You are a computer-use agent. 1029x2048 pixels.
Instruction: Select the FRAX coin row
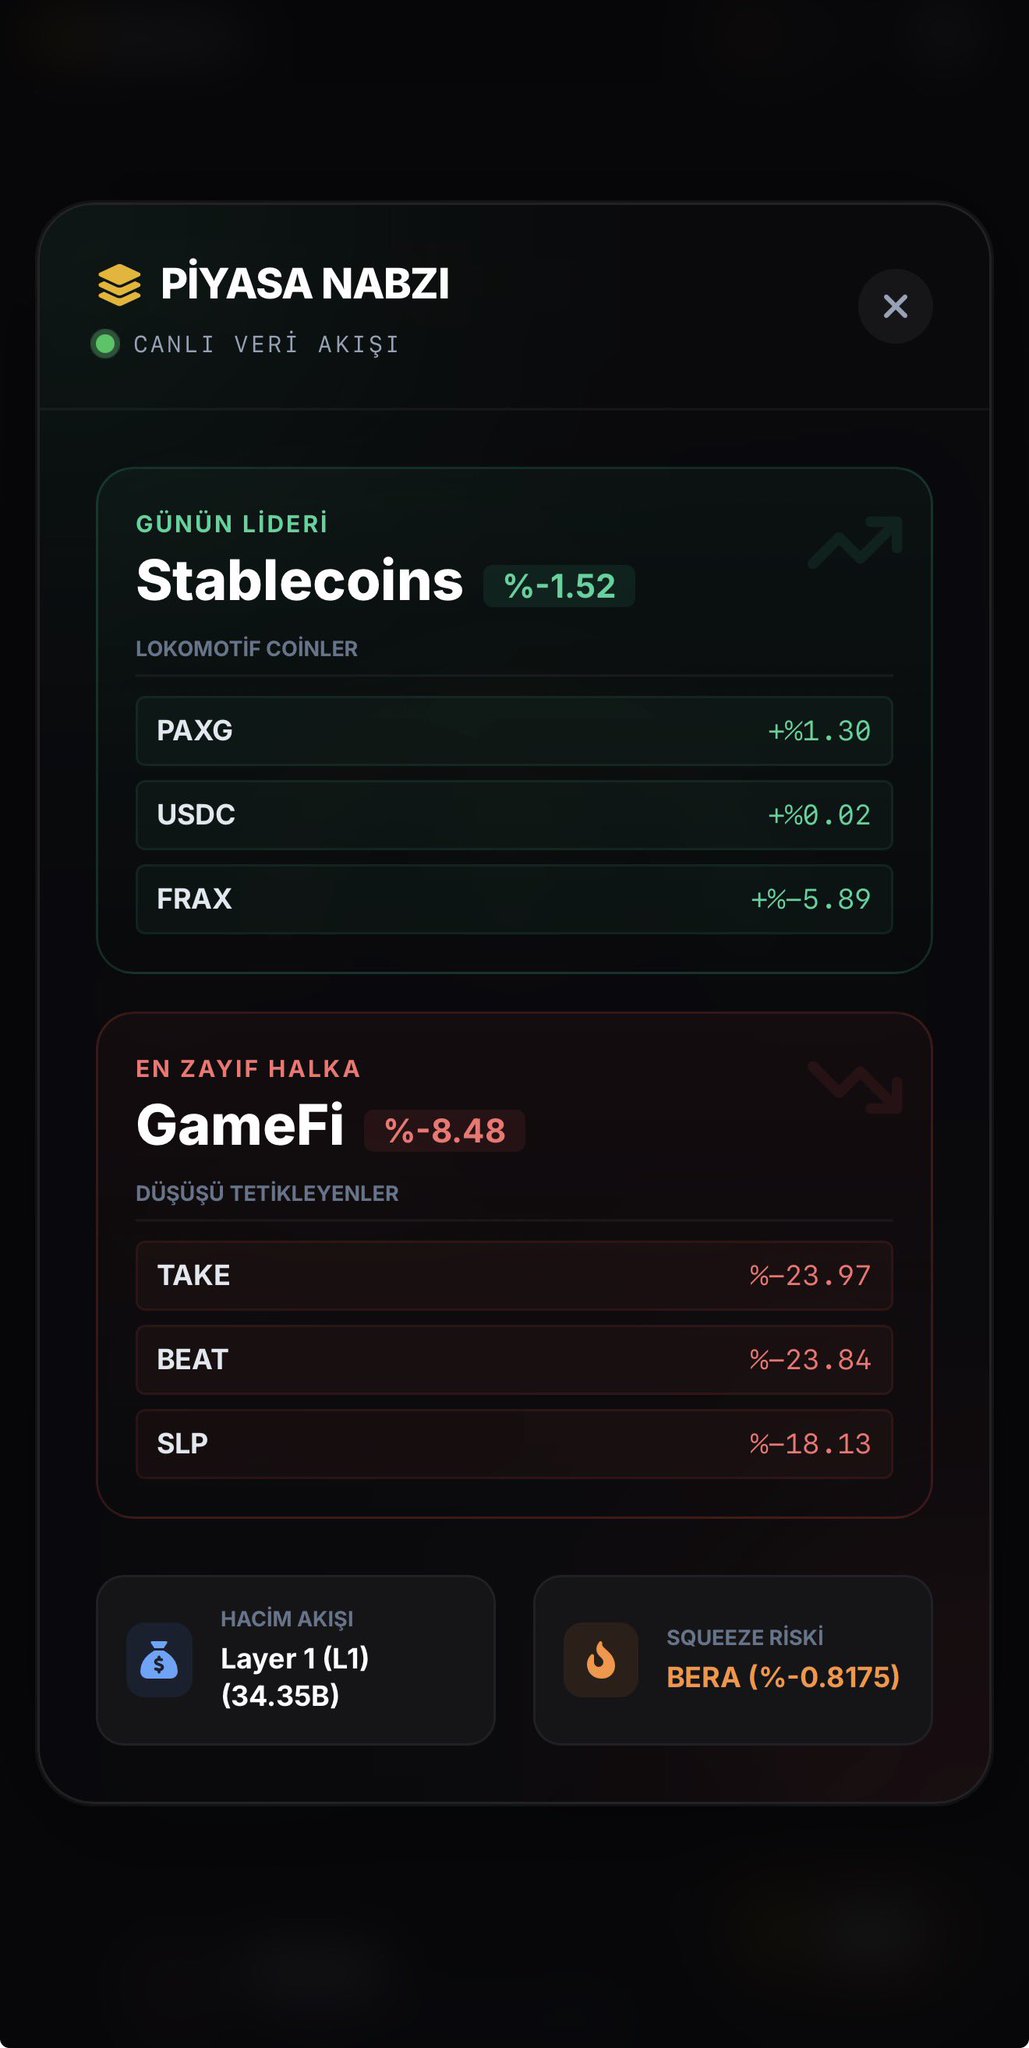(x=514, y=899)
